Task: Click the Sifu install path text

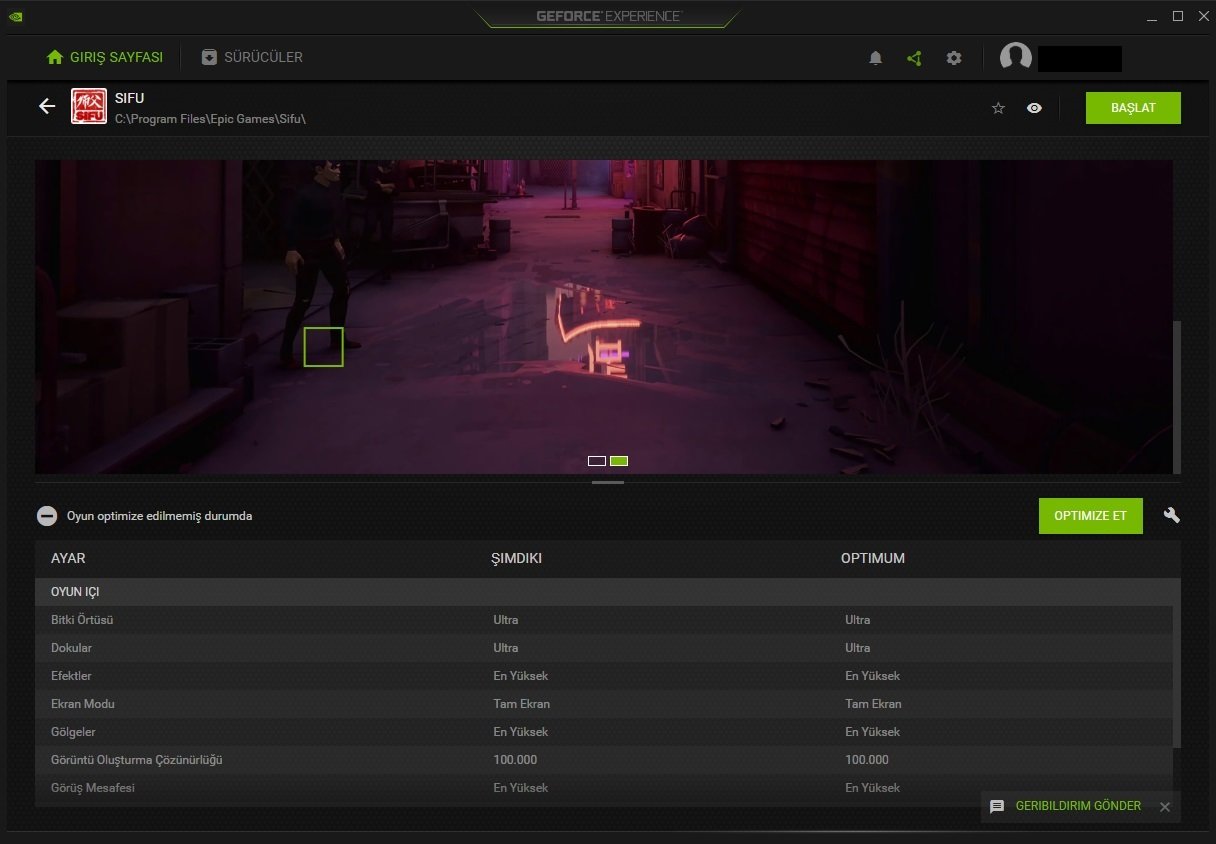Action: point(210,118)
